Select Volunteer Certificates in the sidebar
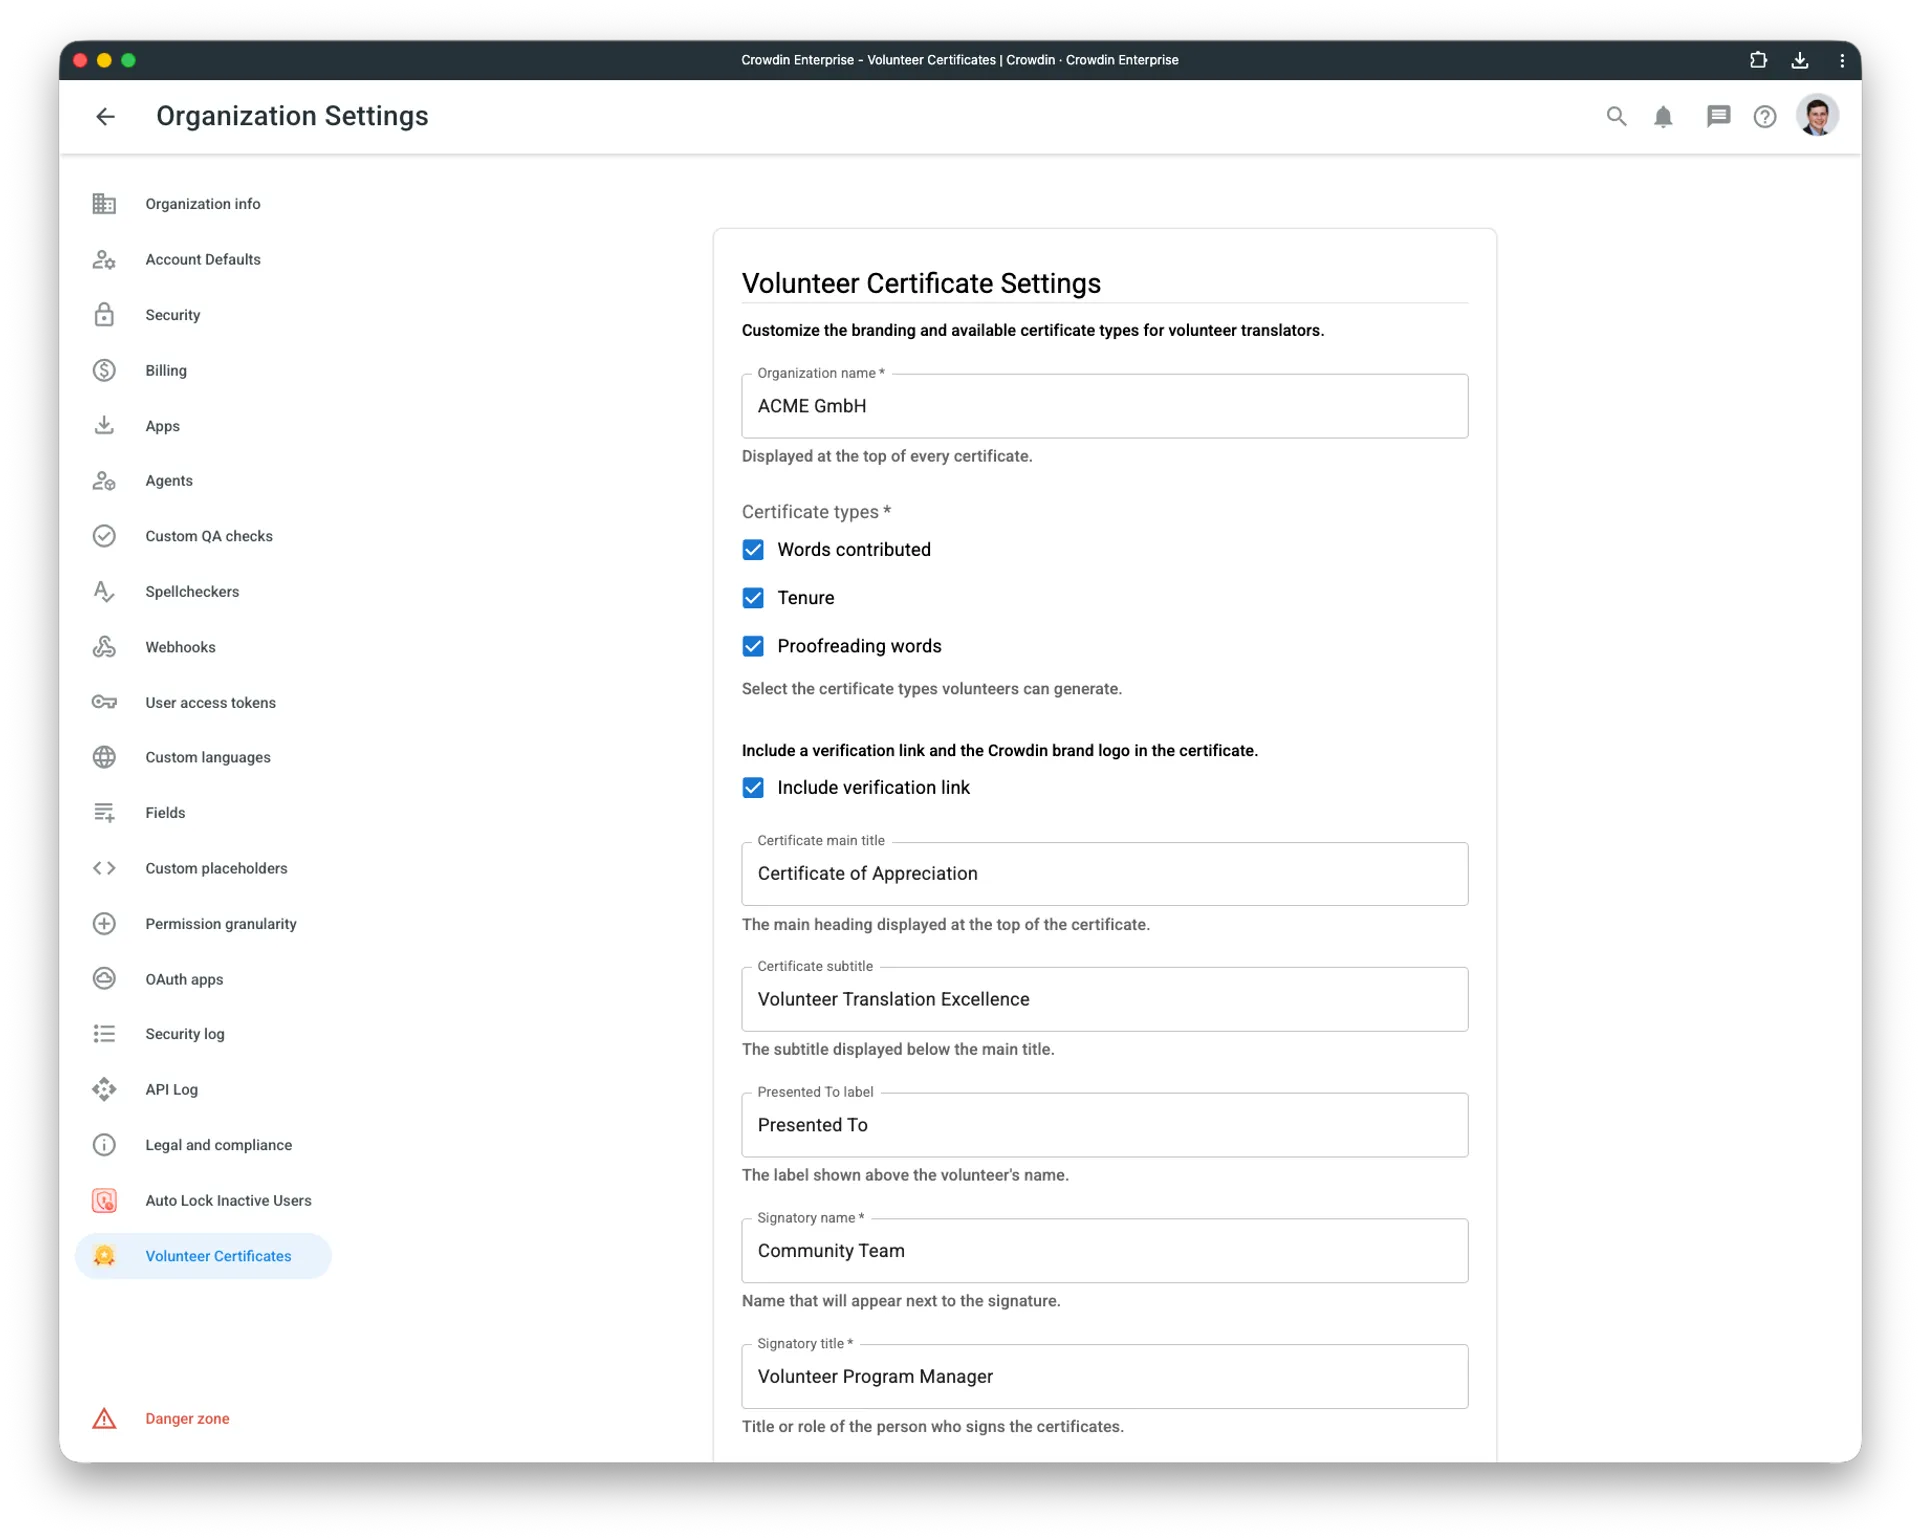This screenshot has height=1540, width=1920. click(219, 1256)
